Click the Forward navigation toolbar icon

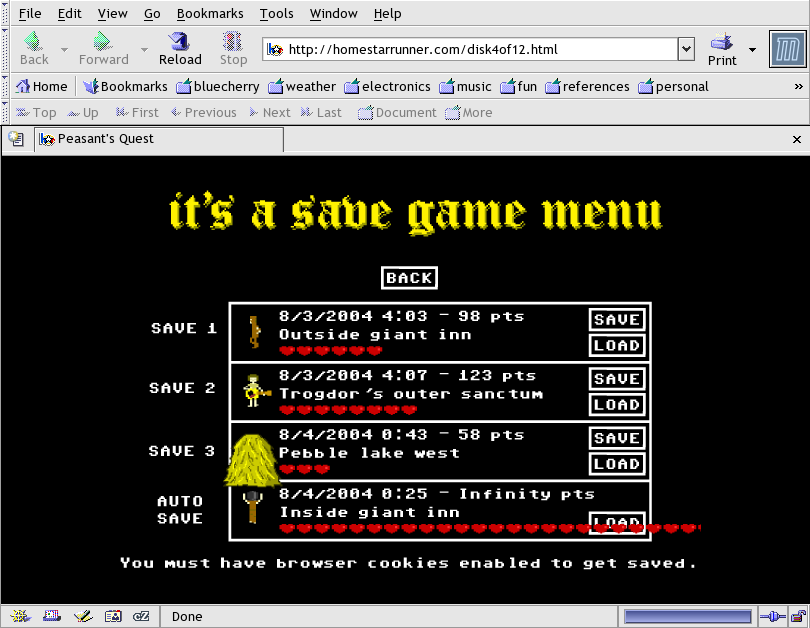[x=103, y=49]
